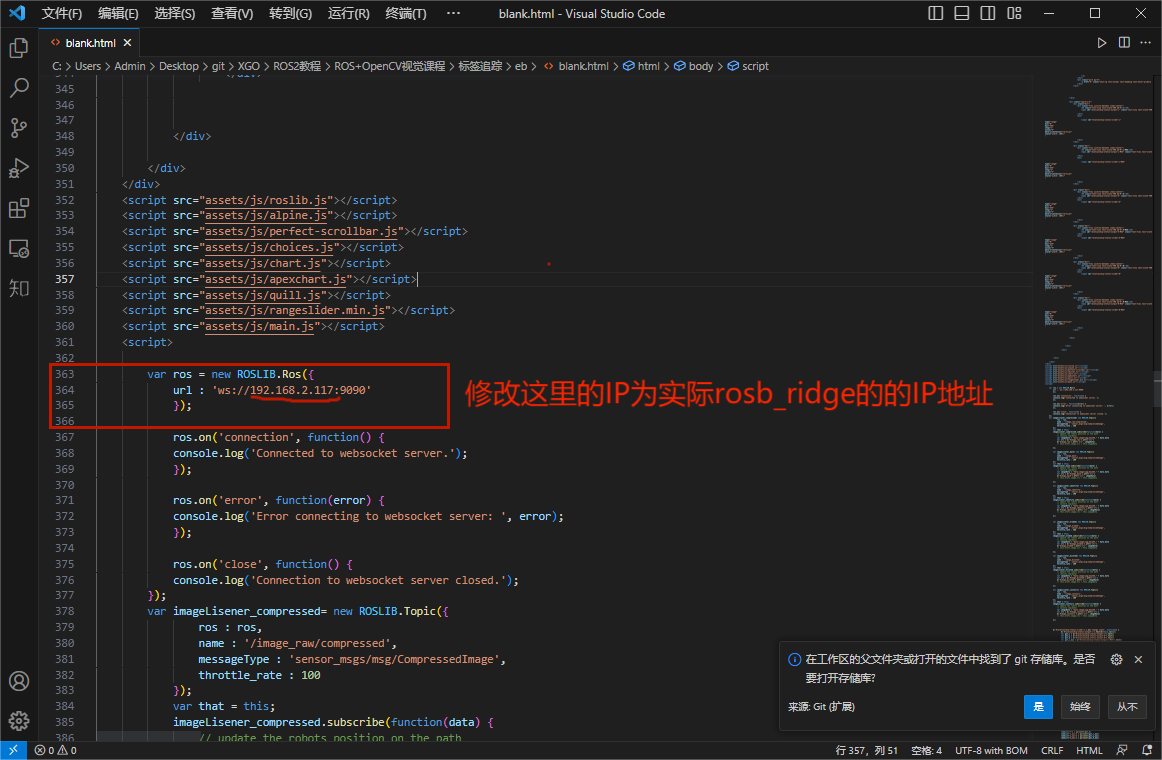Open the 编辑(E) menu
Viewport: 1162px width, 760px height.
(x=119, y=13)
